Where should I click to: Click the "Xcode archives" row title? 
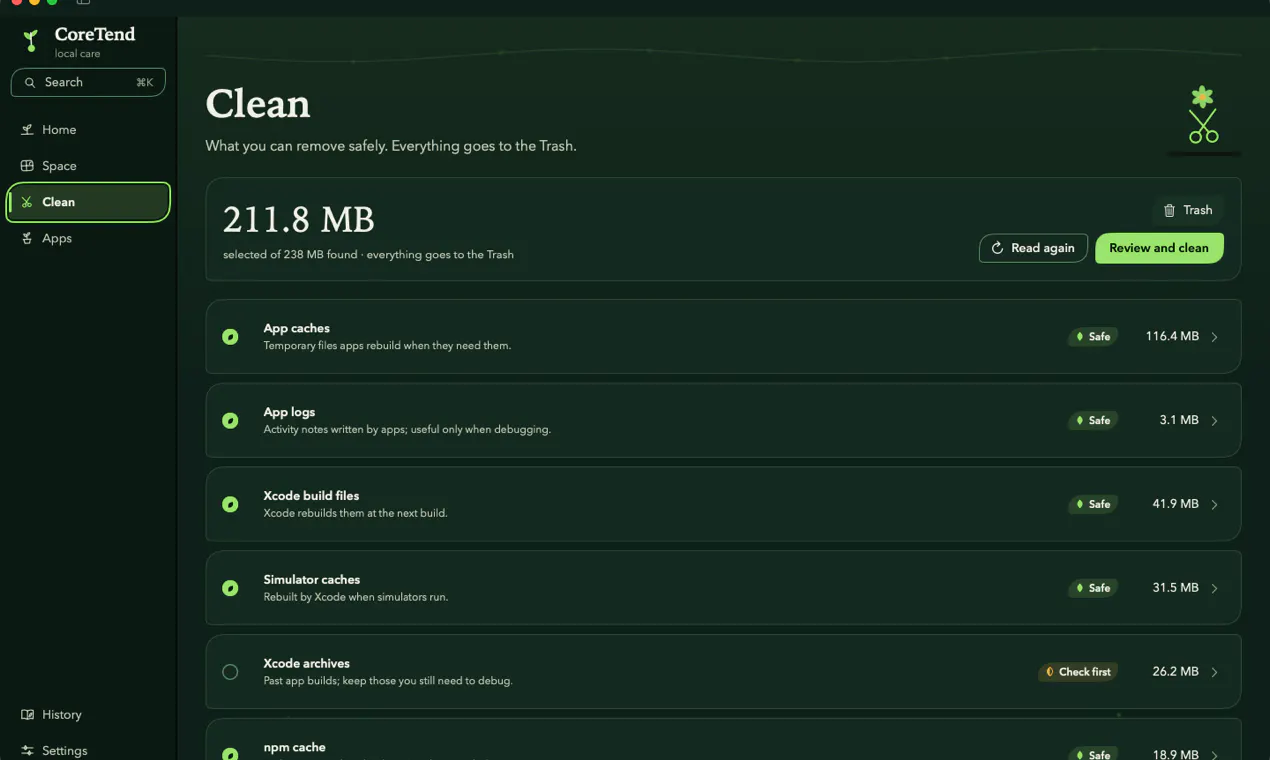tap(306, 663)
